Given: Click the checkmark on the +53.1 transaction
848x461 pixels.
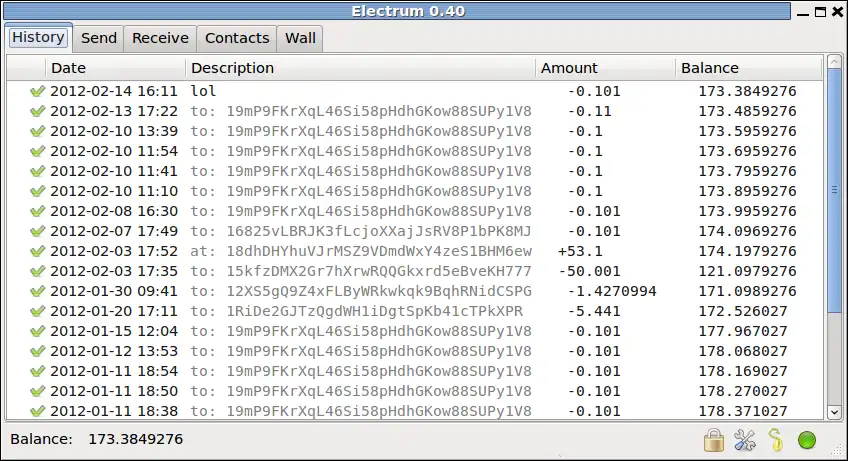Looking at the screenshot, I should [x=38, y=251].
